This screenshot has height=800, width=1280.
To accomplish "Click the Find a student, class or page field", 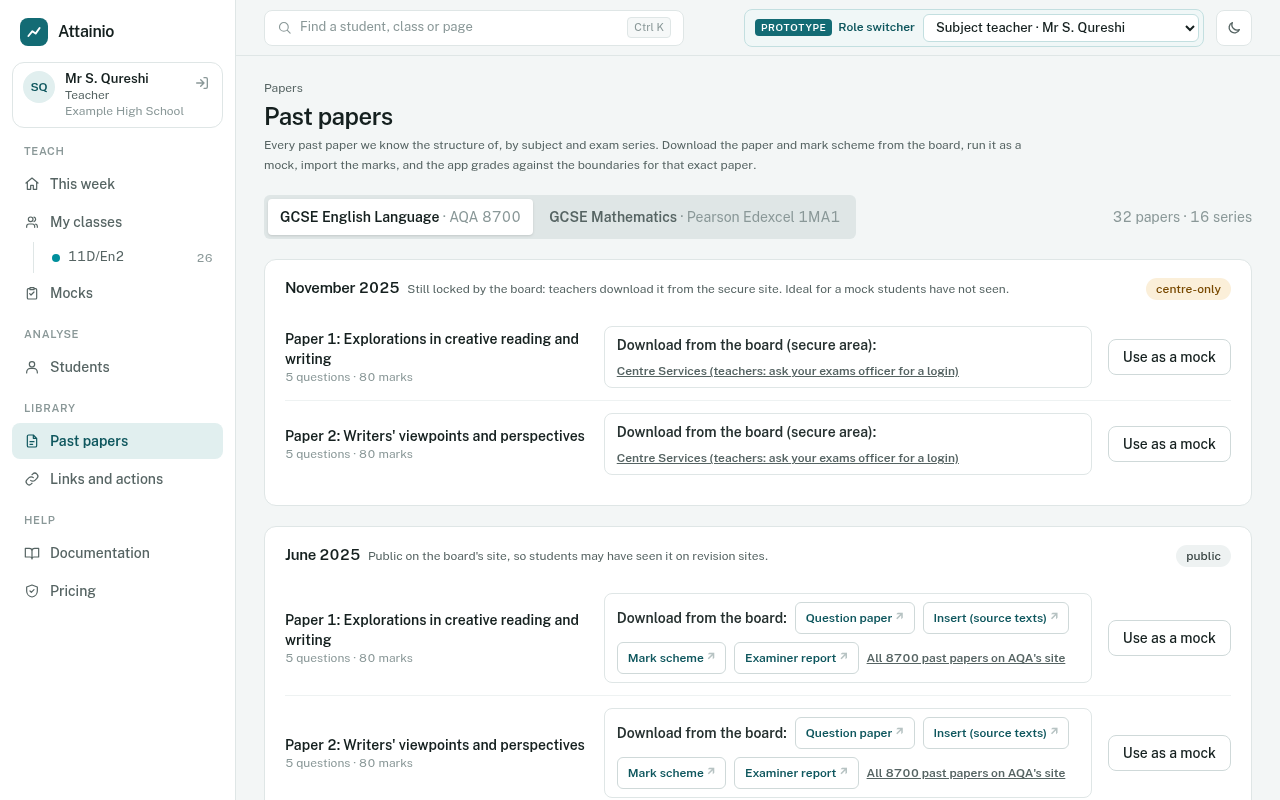I will (x=474, y=28).
